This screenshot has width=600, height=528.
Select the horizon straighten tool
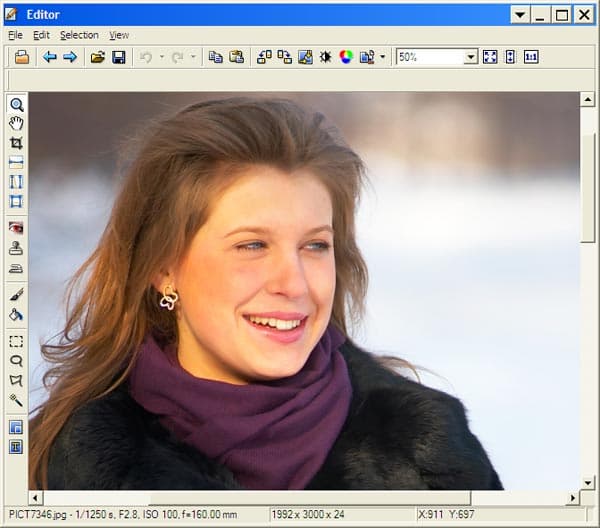click(x=16, y=162)
